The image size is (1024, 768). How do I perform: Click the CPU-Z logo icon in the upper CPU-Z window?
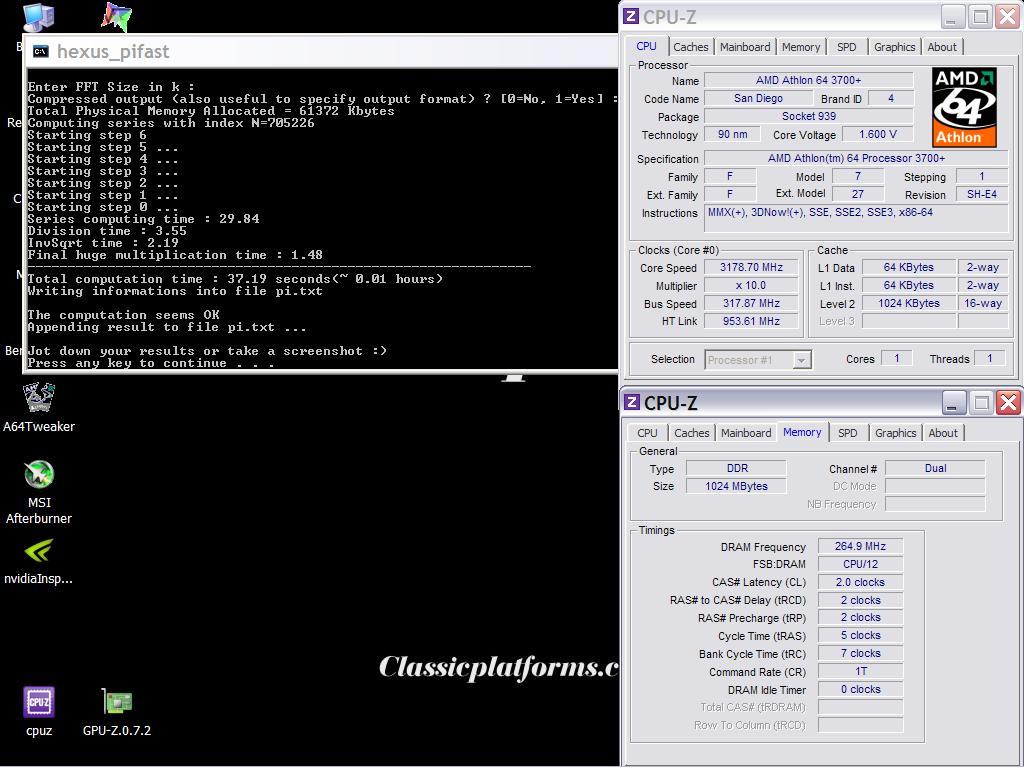click(x=631, y=16)
